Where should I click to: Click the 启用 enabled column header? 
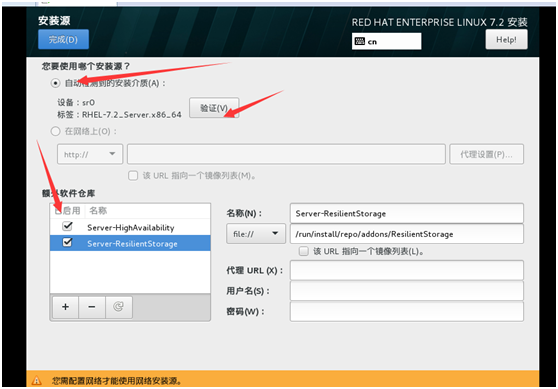[x=68, y=211]
